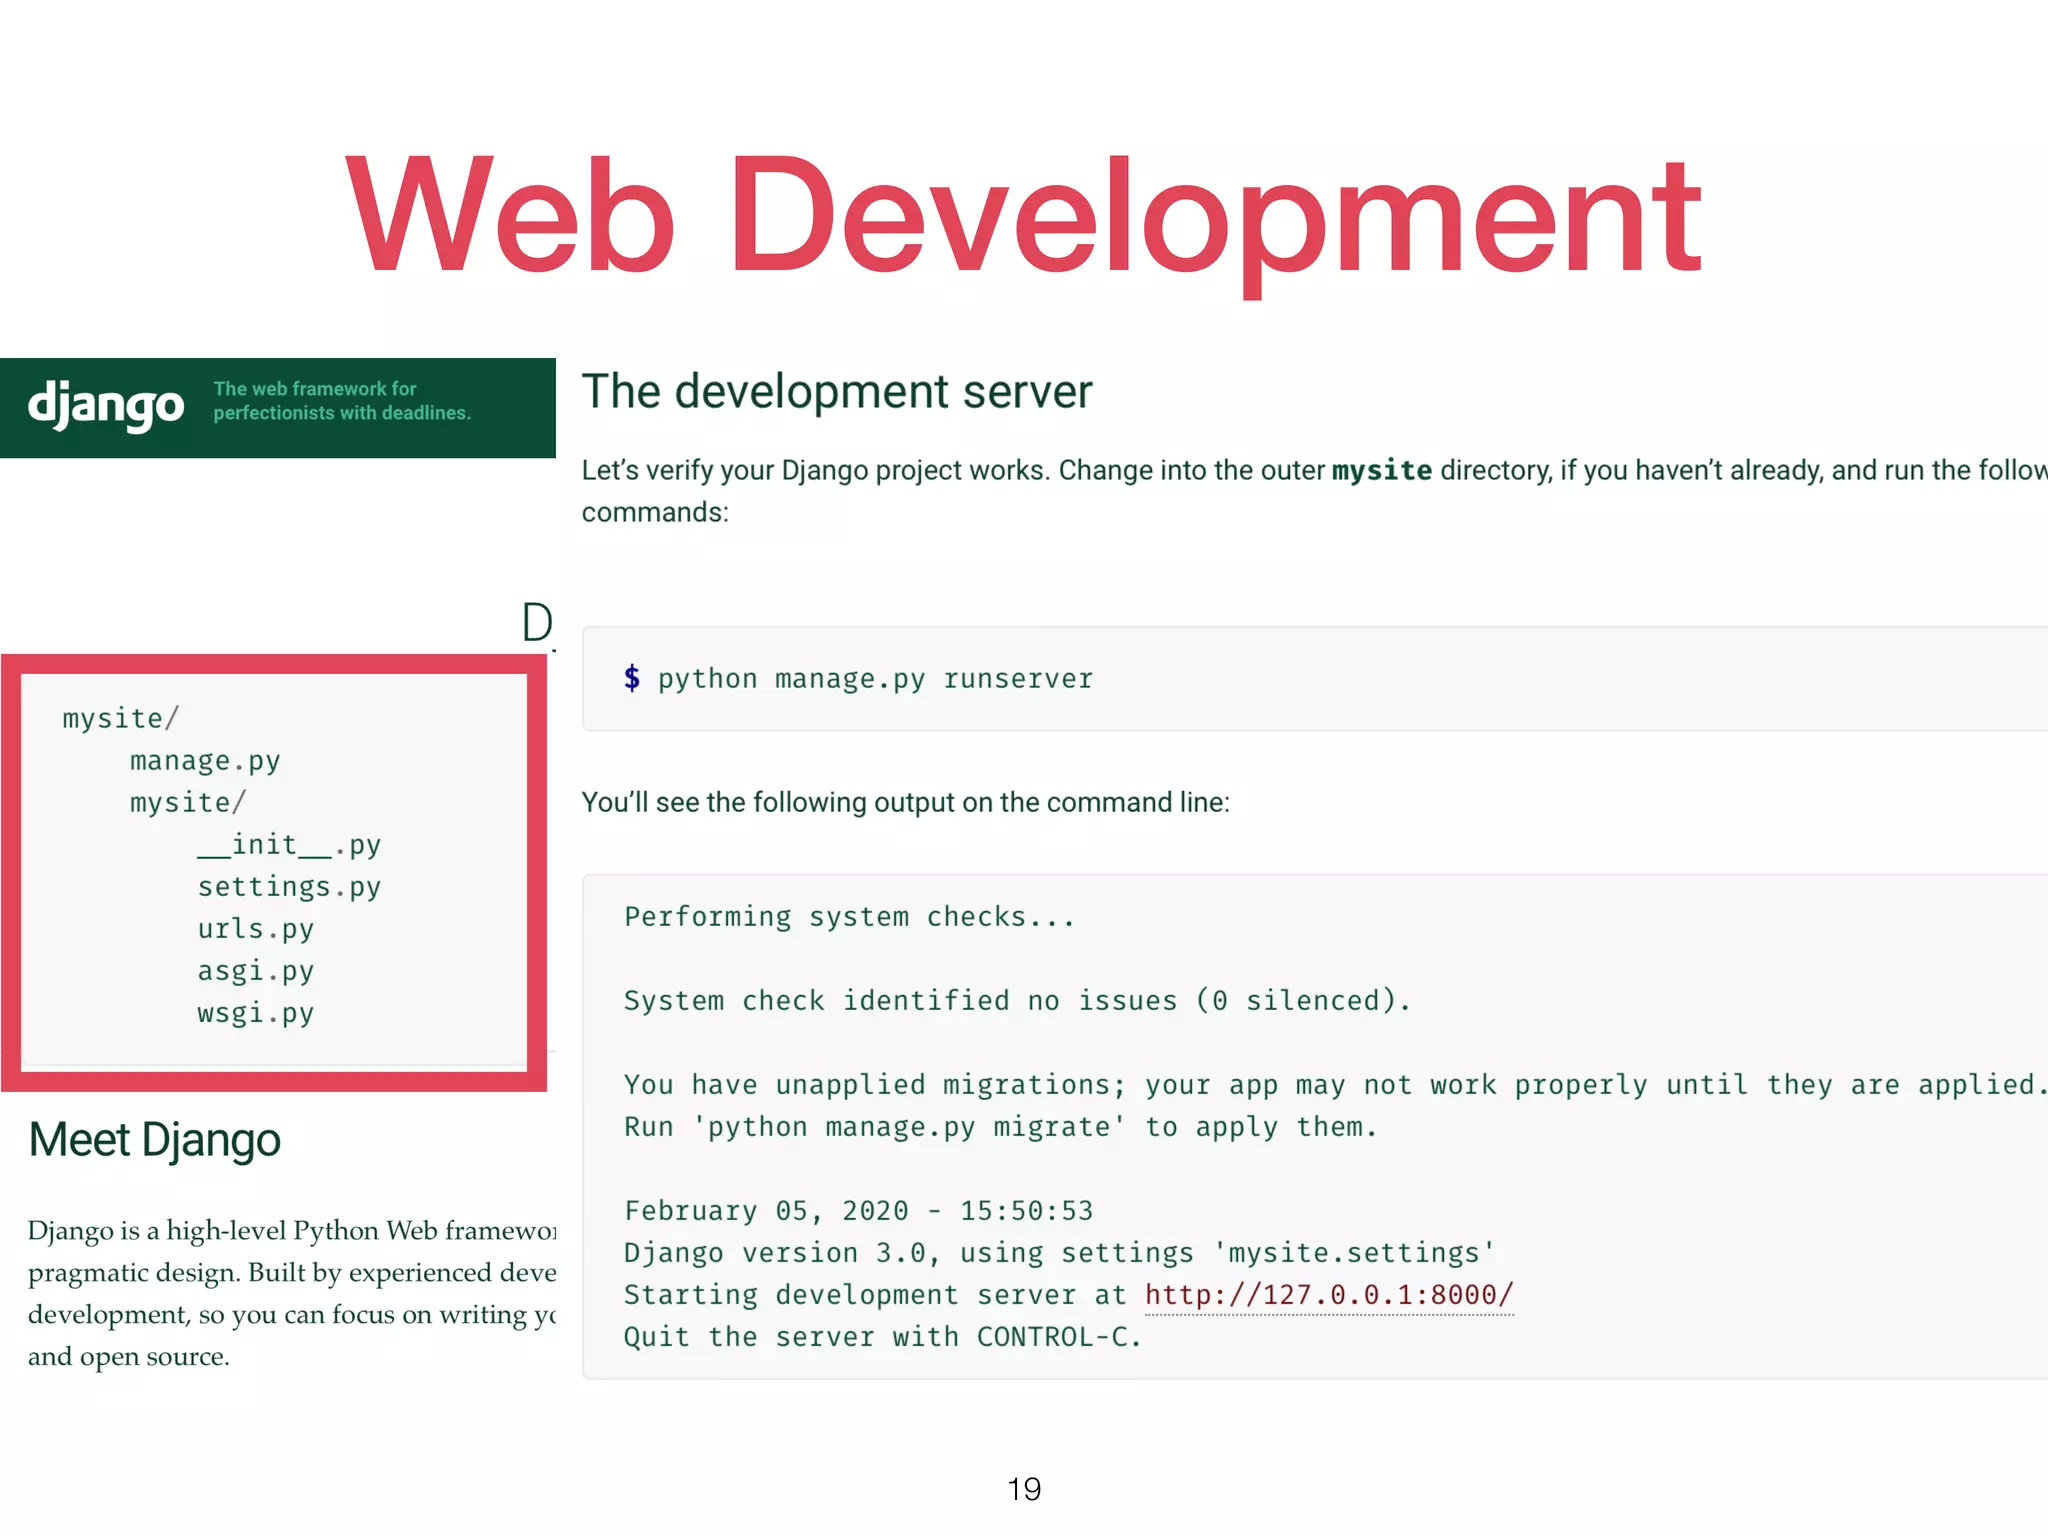The image size is (2048, 1536).
Task: Click 'You have unapplied migrations' output line
Action: (1336, 1085)
